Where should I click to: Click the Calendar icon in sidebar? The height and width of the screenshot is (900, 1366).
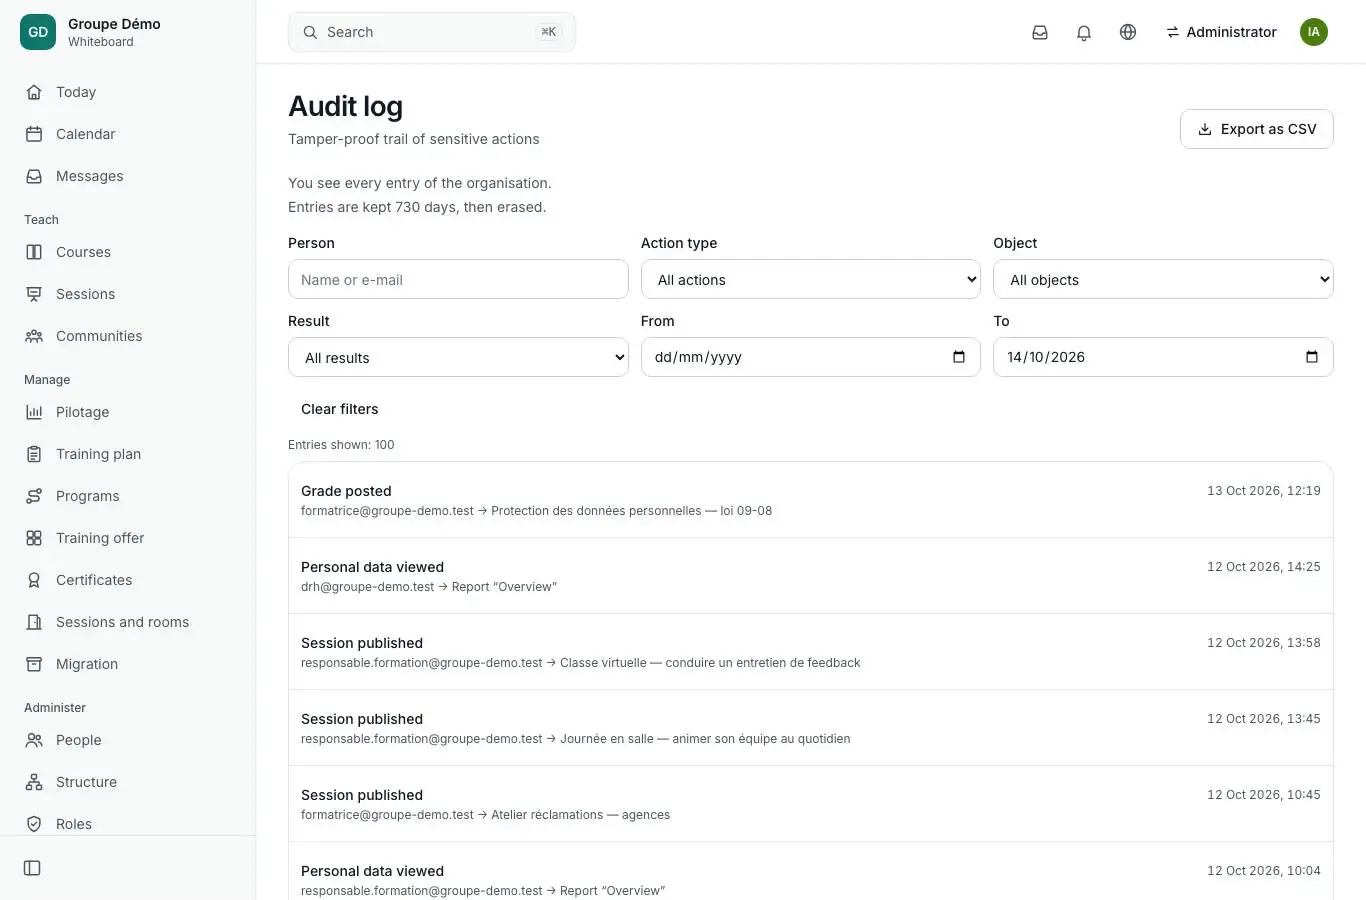pos(34,134)
